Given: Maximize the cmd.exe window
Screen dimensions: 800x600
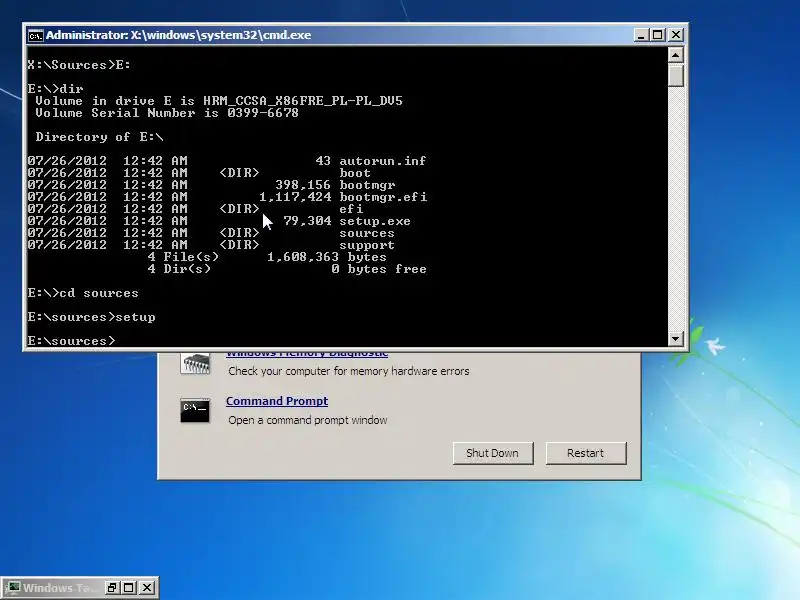Looking at the screenshot, I should tap(658, 35).
